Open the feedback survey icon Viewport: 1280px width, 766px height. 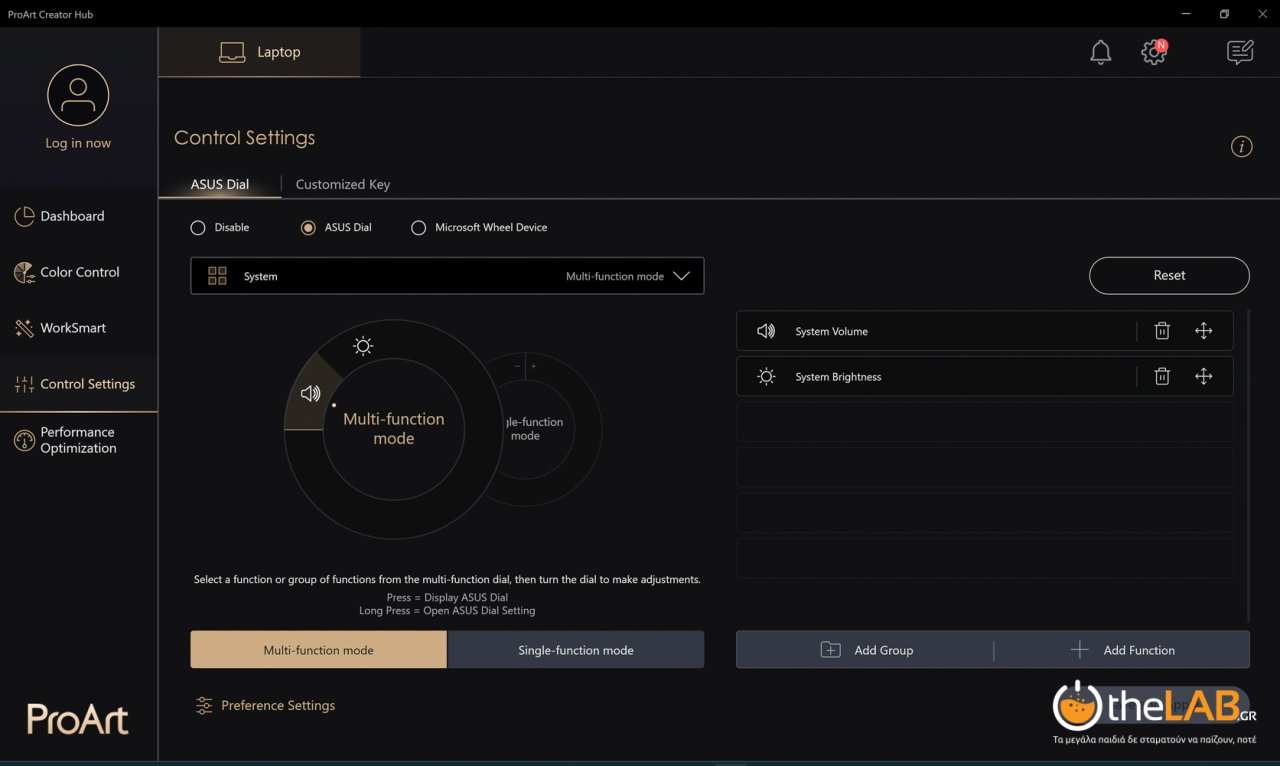tap(1239, 52)
